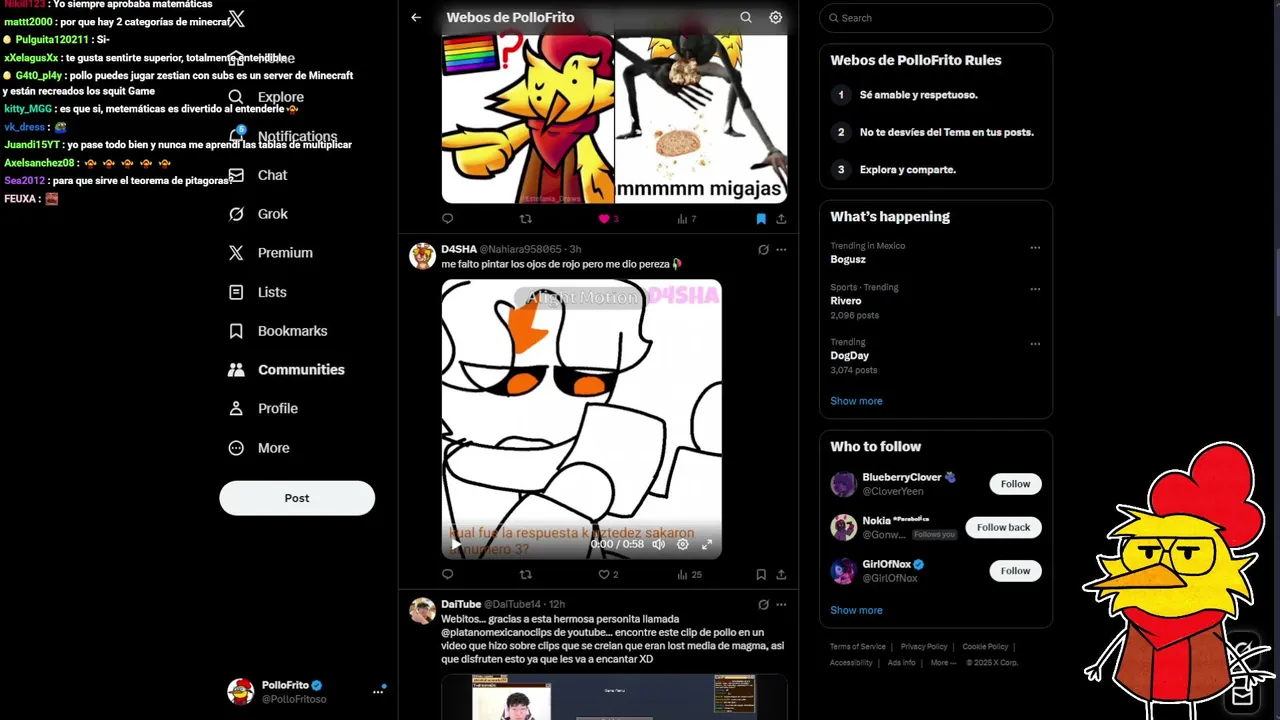Image resolution: width=1280 pixels, height=720 pixels.
Task: Reply to the D4SHA post
Action: coord(447,574)
